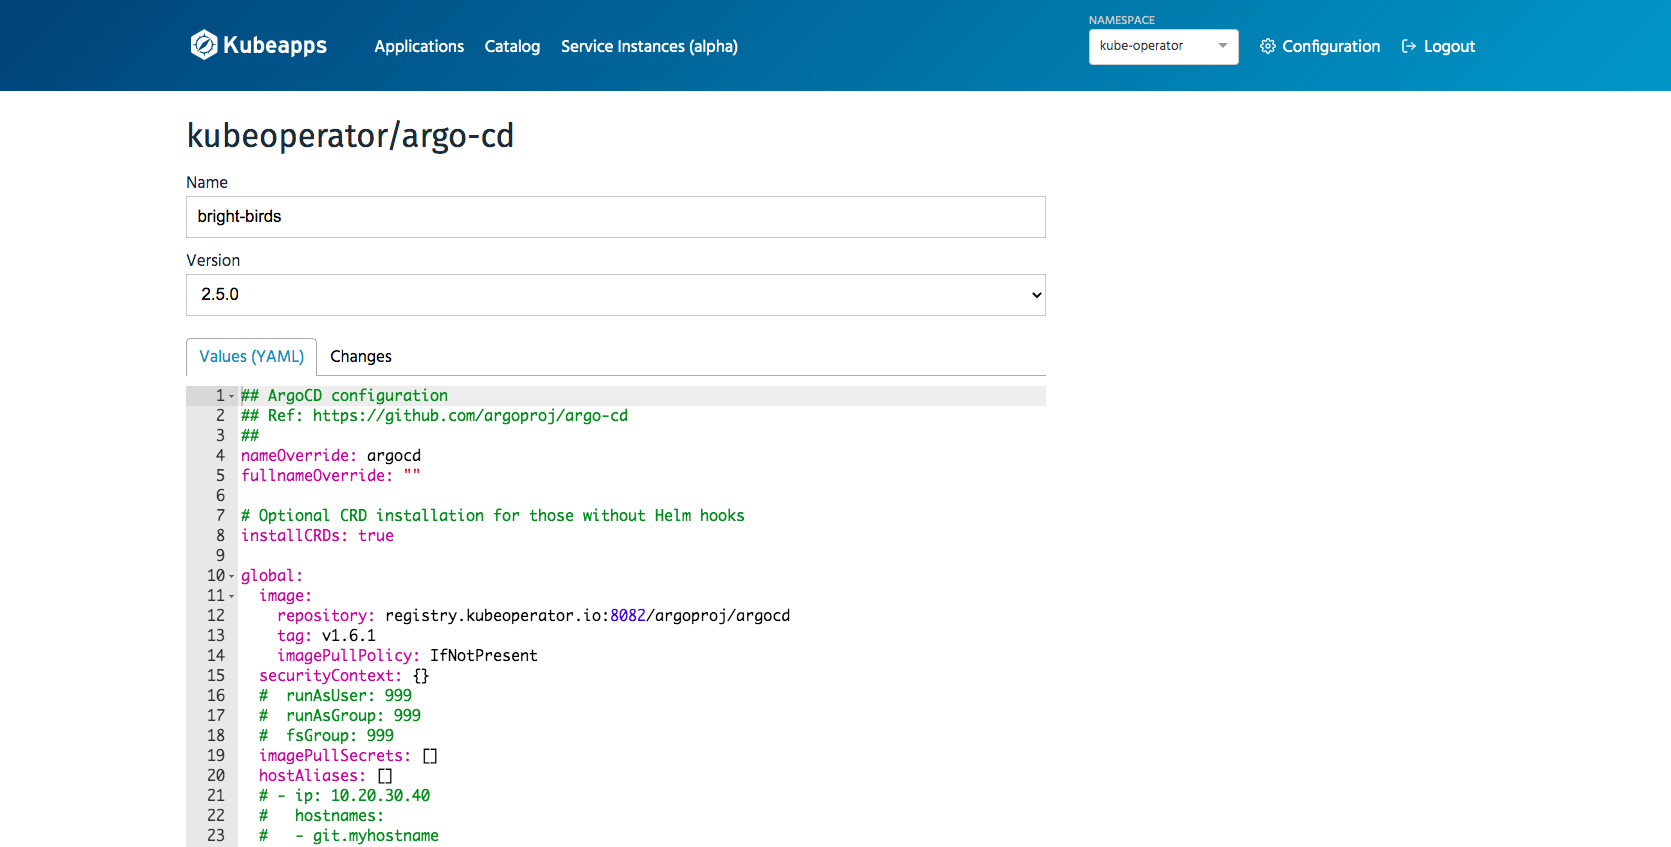
Task: Click the nameOverride: argocd line
Action: [331, 456]
